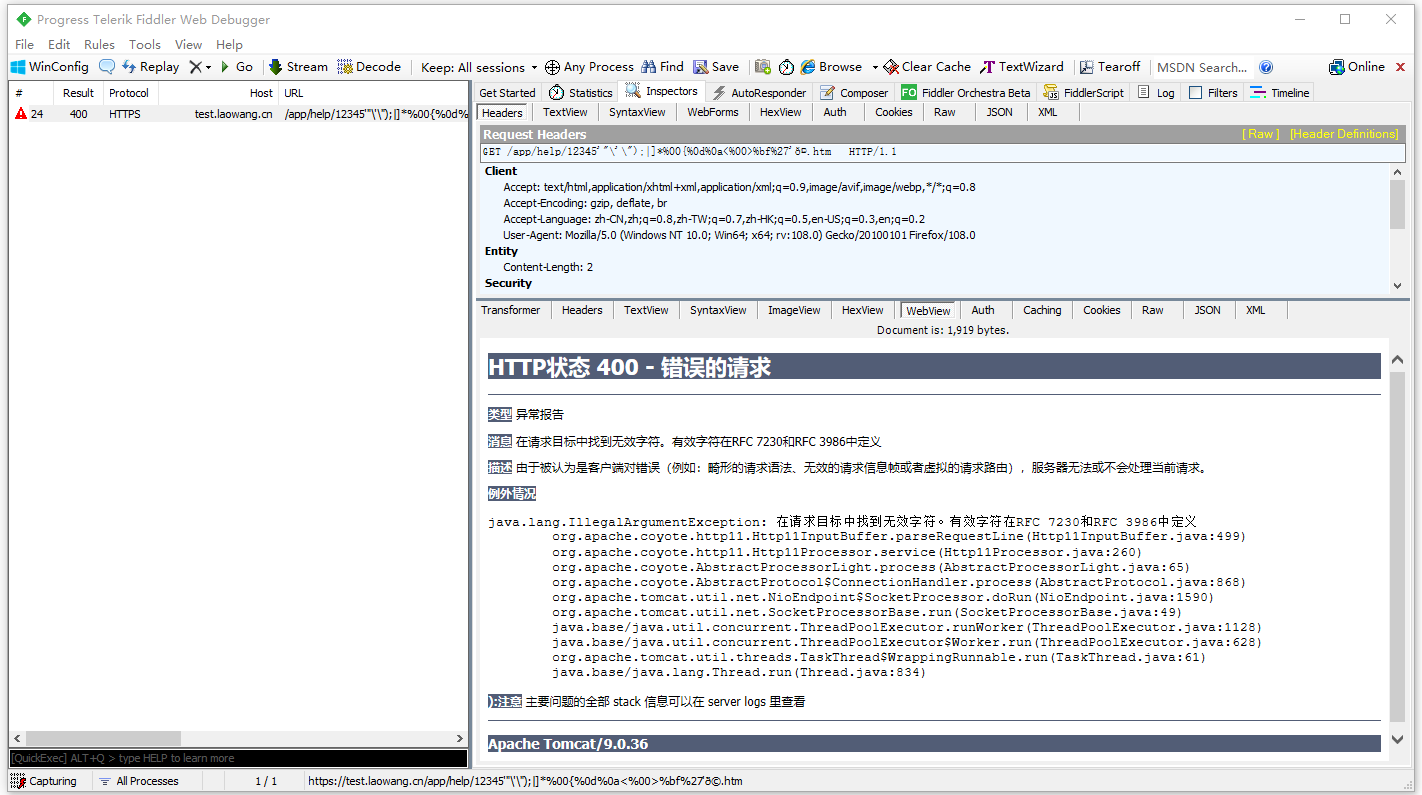
Task: Click the MSDN Search input box
Action: pos(1202,67)
